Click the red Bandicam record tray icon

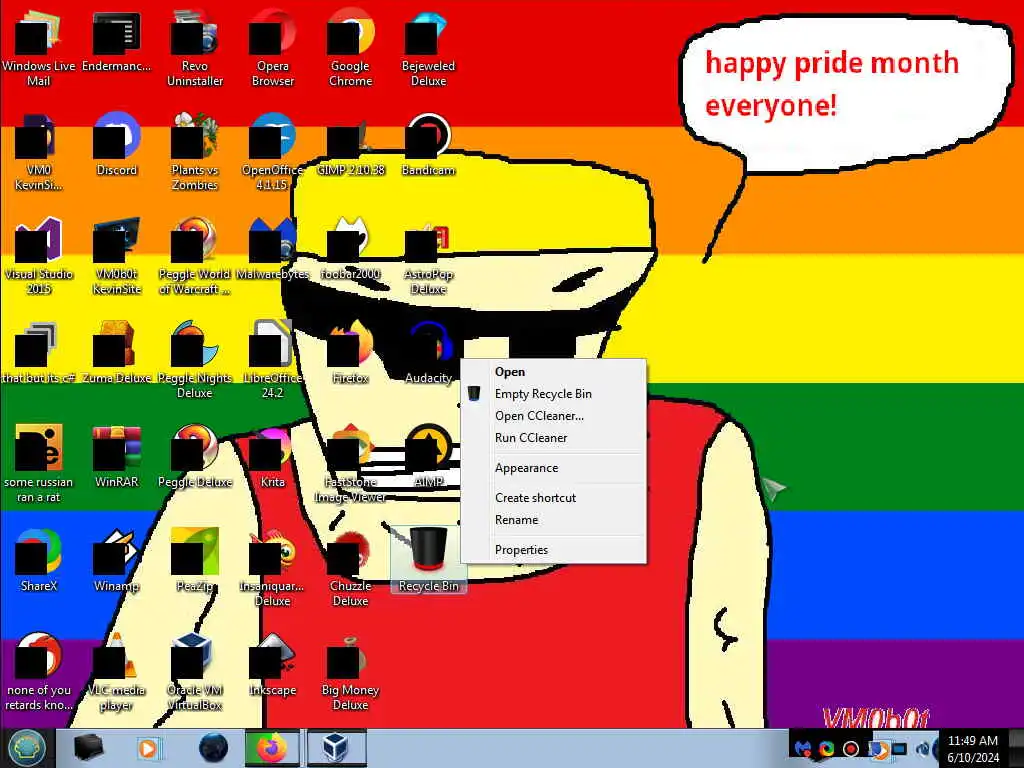click(x=851, y=749)
